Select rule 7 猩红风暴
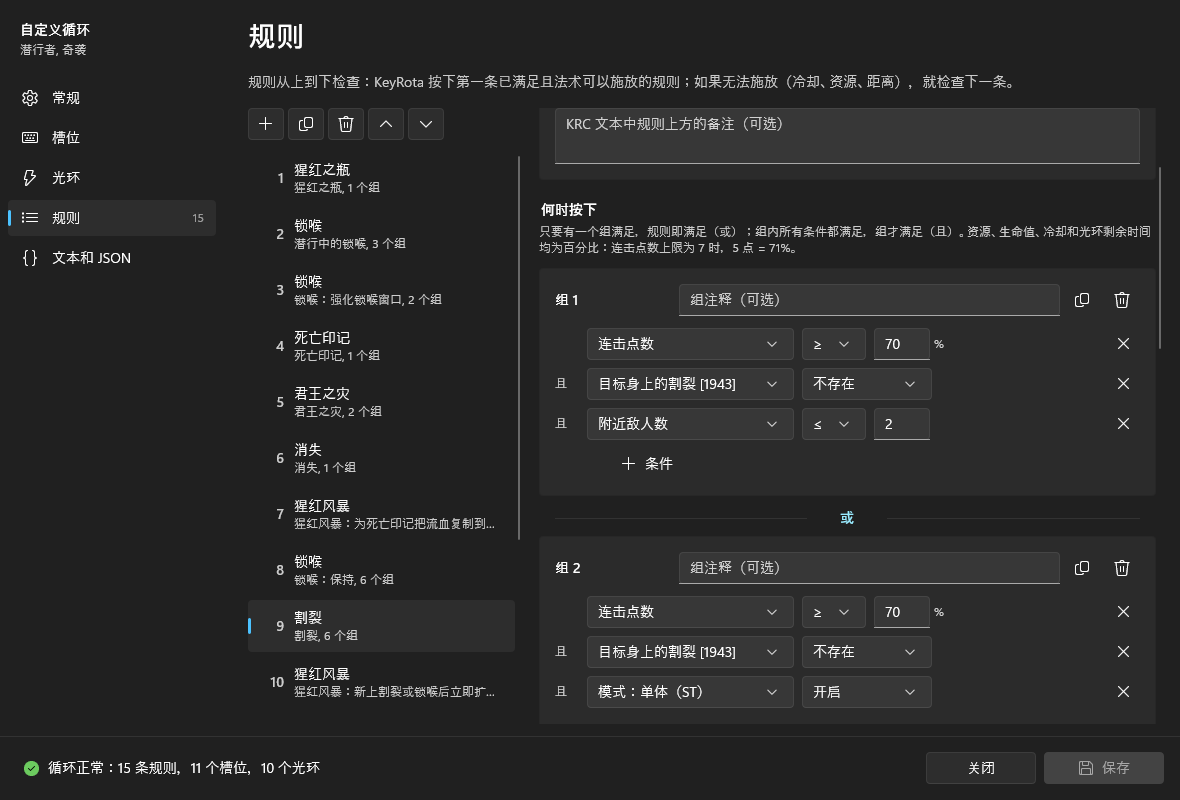 click(382, 514)
